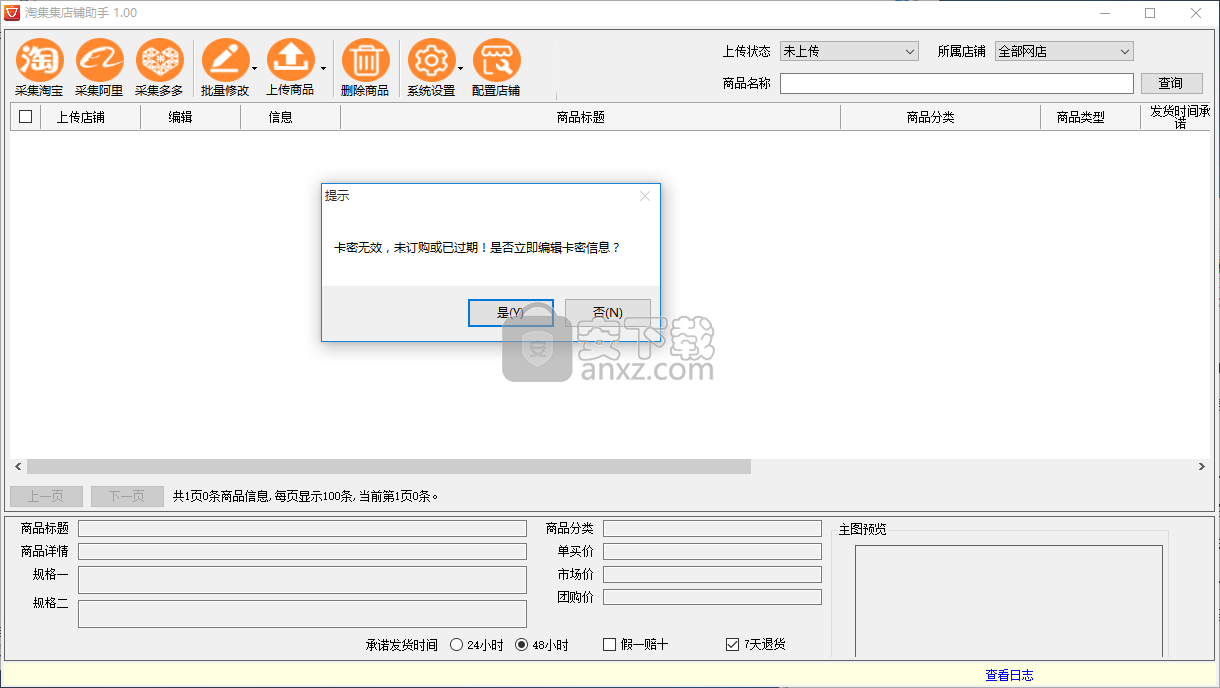Expand the 上传商品 dropdown arrow

pyautogui.click(x=323, y=69)
